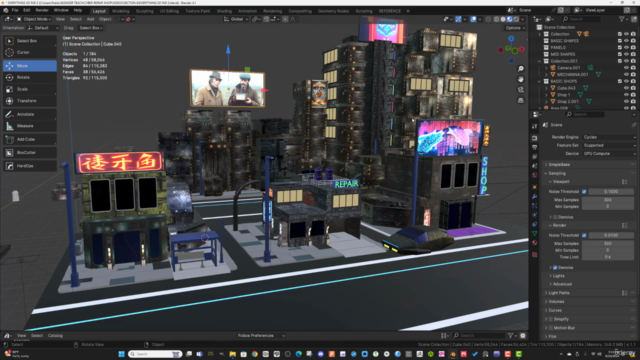Screen dimensions: 640x360
Task: Click the viewport Object header menu
Action: (105, 19)
